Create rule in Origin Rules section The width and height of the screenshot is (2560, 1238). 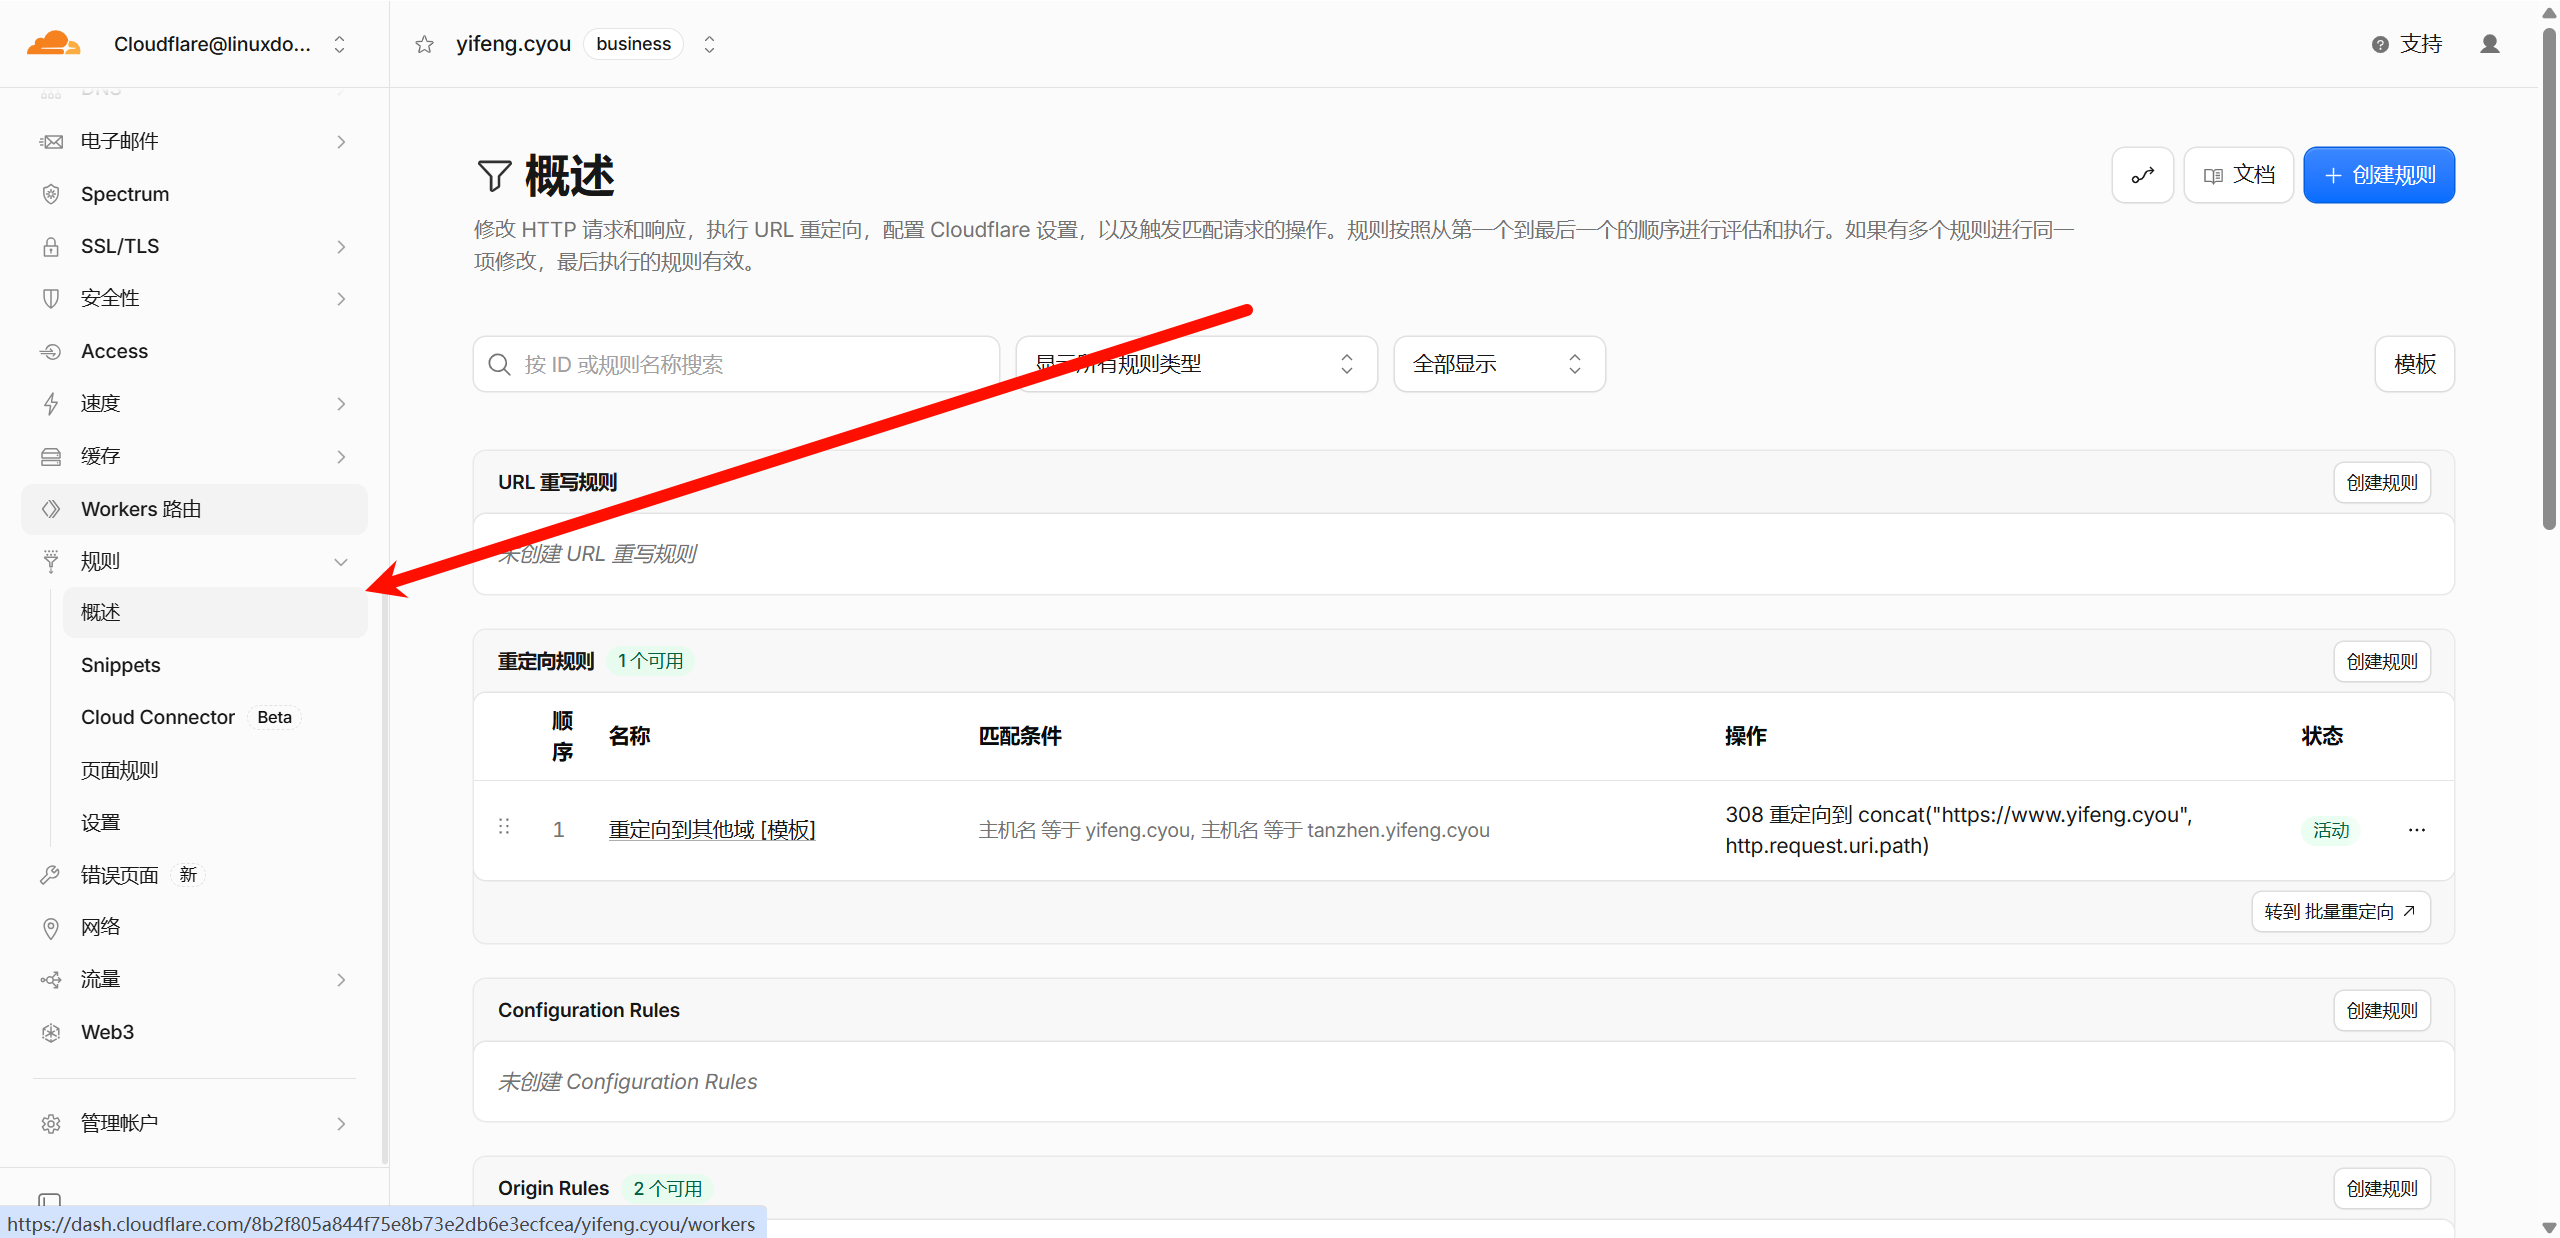2382,1188
